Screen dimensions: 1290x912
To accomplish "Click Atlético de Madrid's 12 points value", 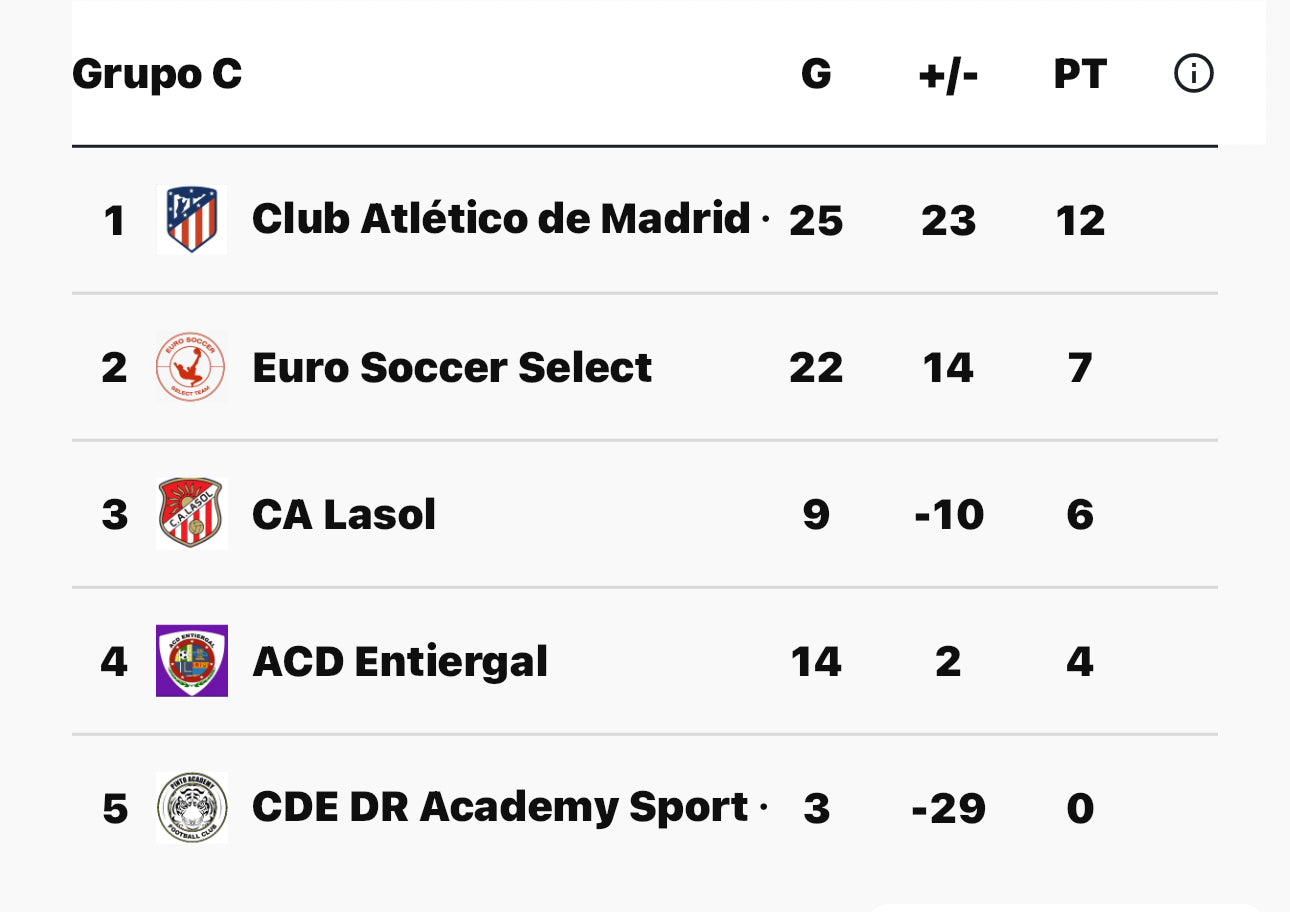I will coord(1080,220).
